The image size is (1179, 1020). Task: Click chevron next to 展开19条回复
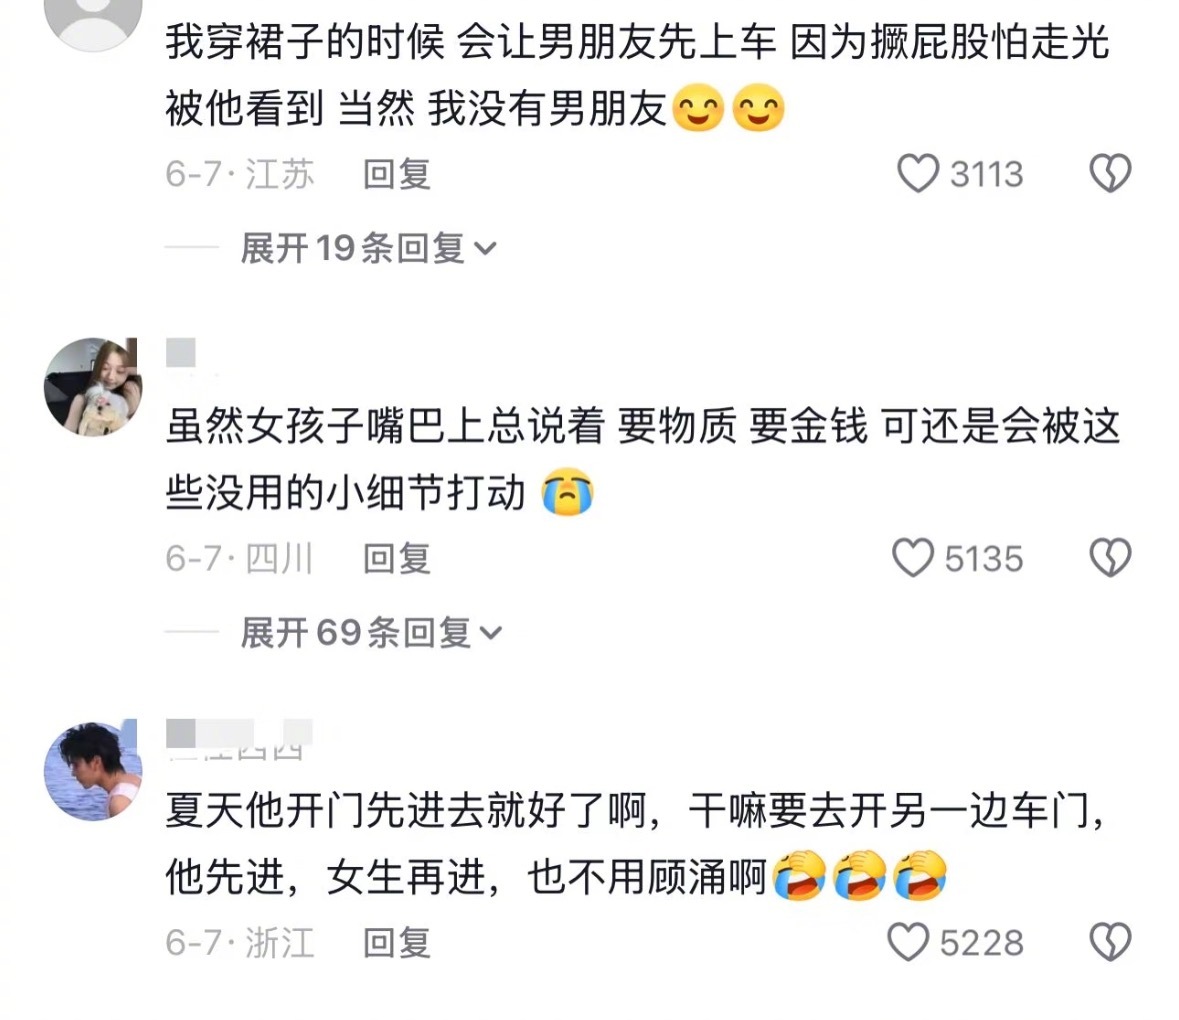point(486,249)
